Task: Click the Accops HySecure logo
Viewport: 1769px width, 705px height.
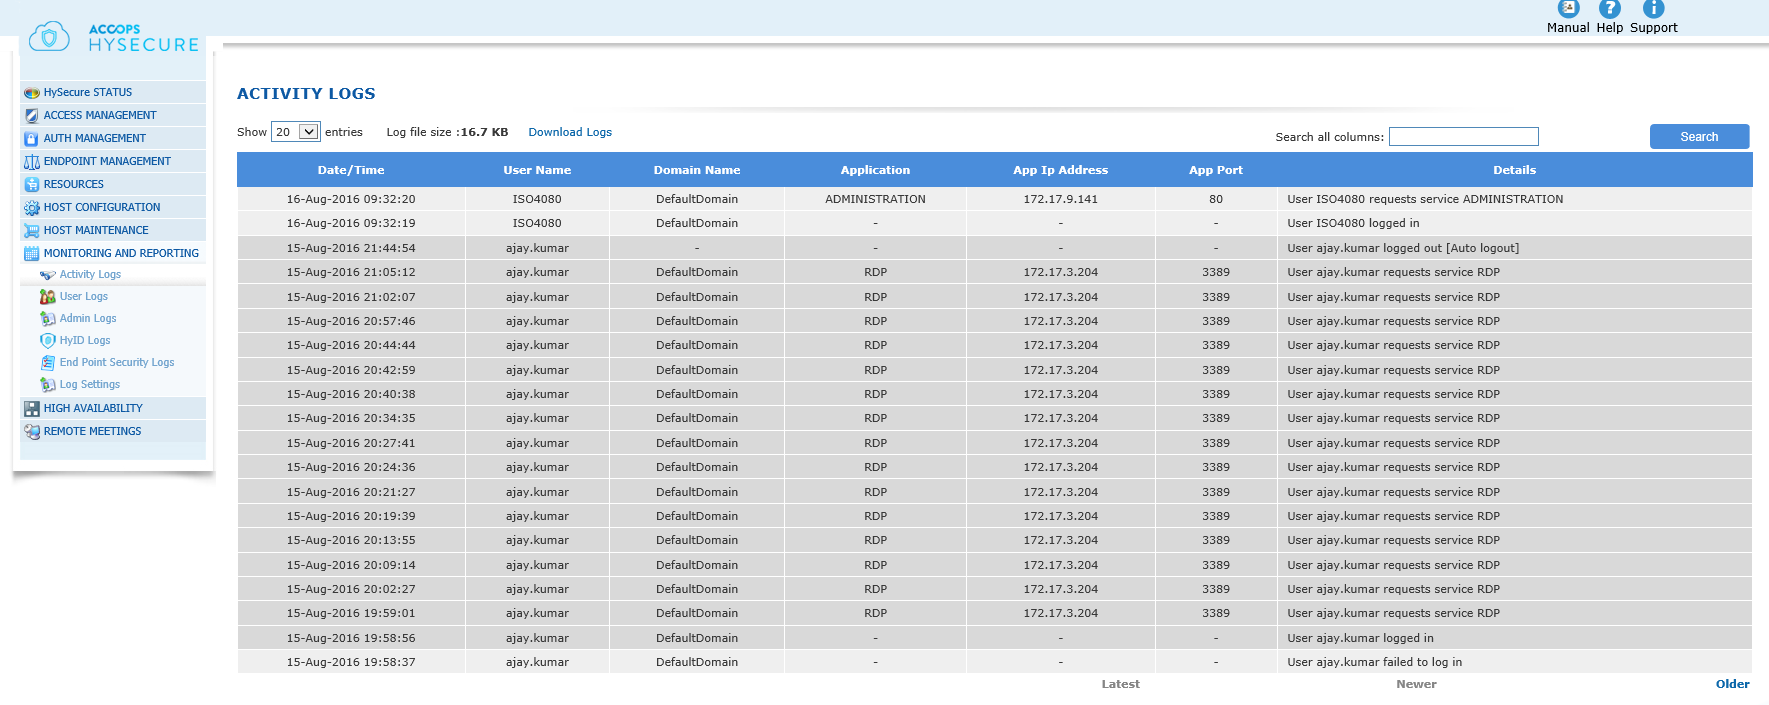Action: click(x=114, y=37)
